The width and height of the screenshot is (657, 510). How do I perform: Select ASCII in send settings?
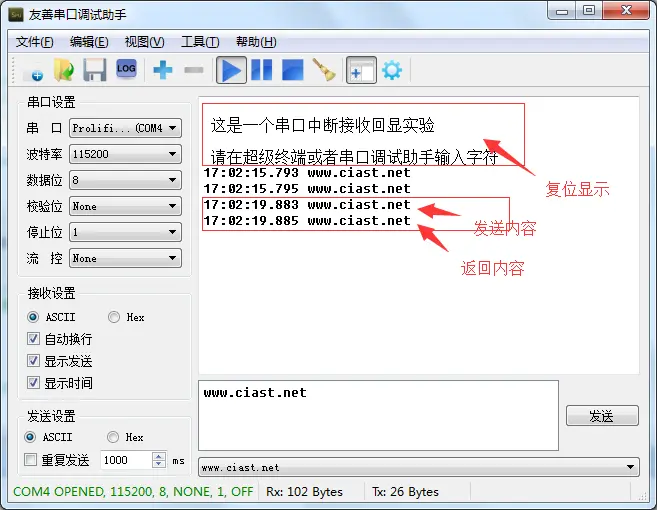coord(48,437)
